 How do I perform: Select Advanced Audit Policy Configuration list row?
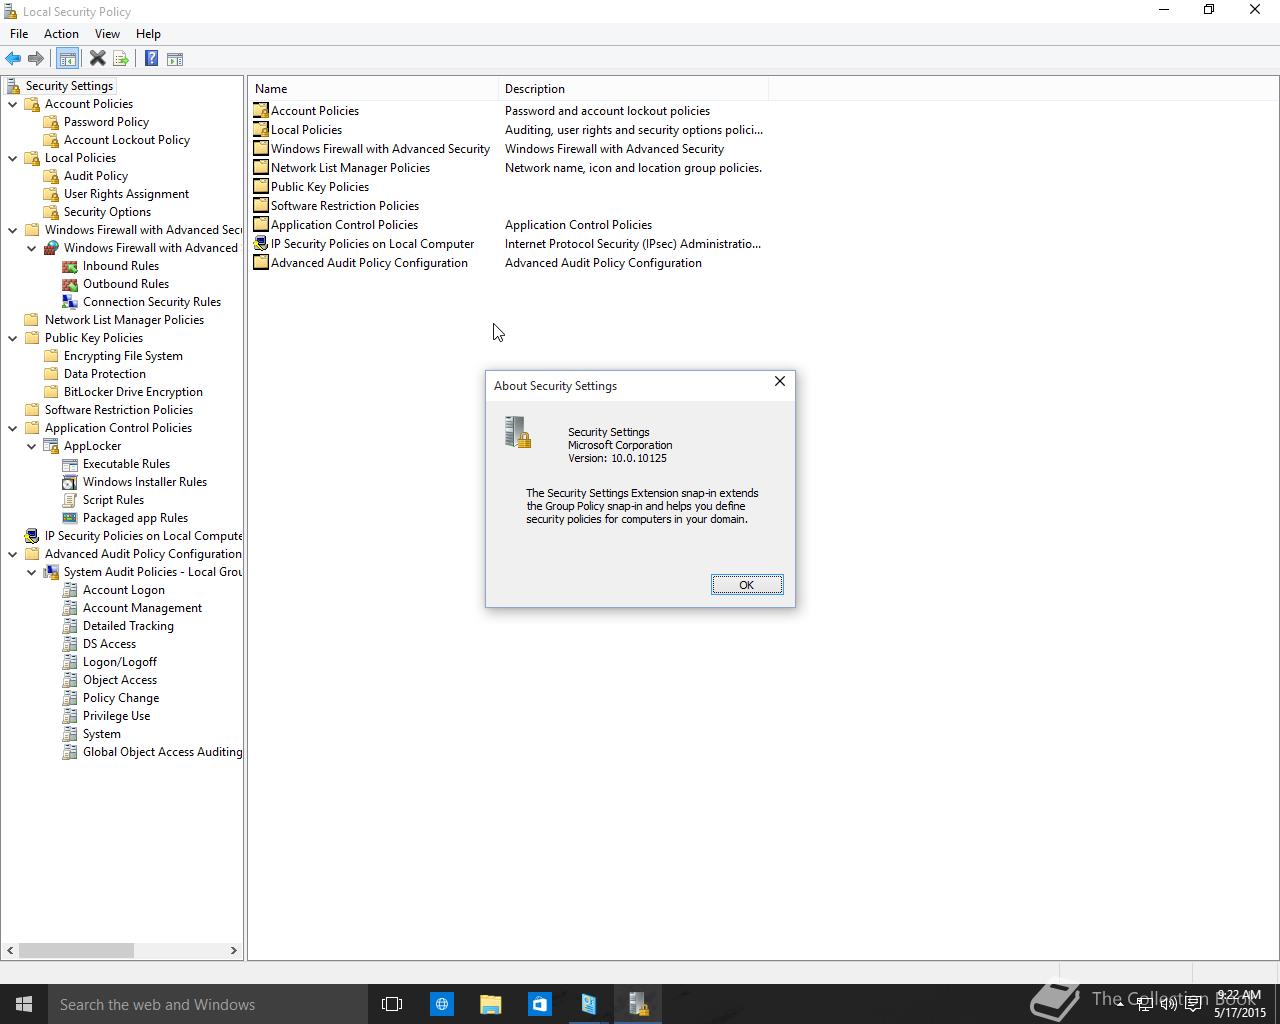click(x=508, y=263)
